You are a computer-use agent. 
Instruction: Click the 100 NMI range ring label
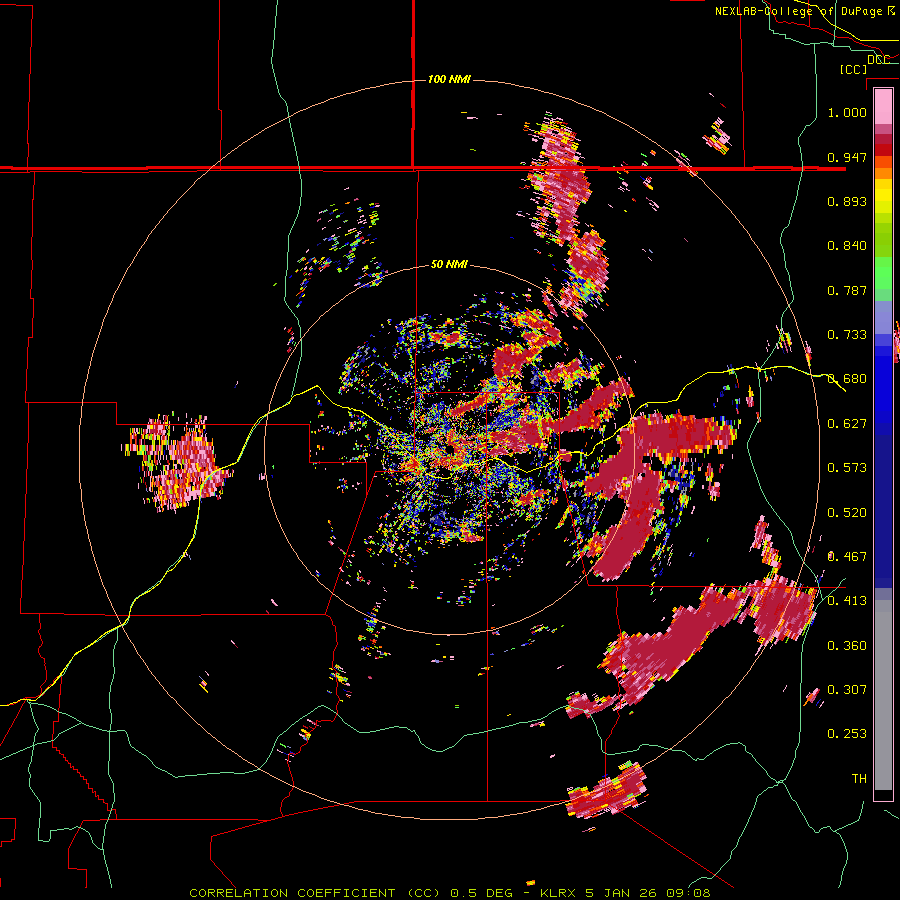449,79
